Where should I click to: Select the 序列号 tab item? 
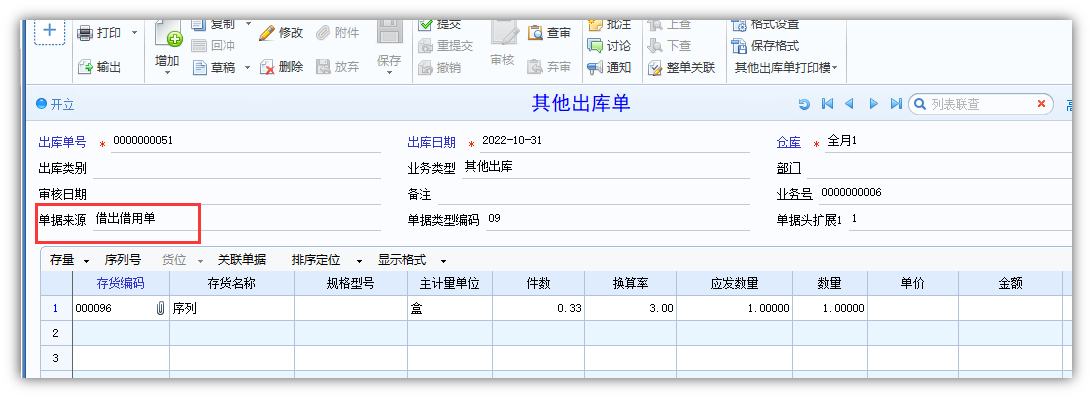click(x=123, y=260)
